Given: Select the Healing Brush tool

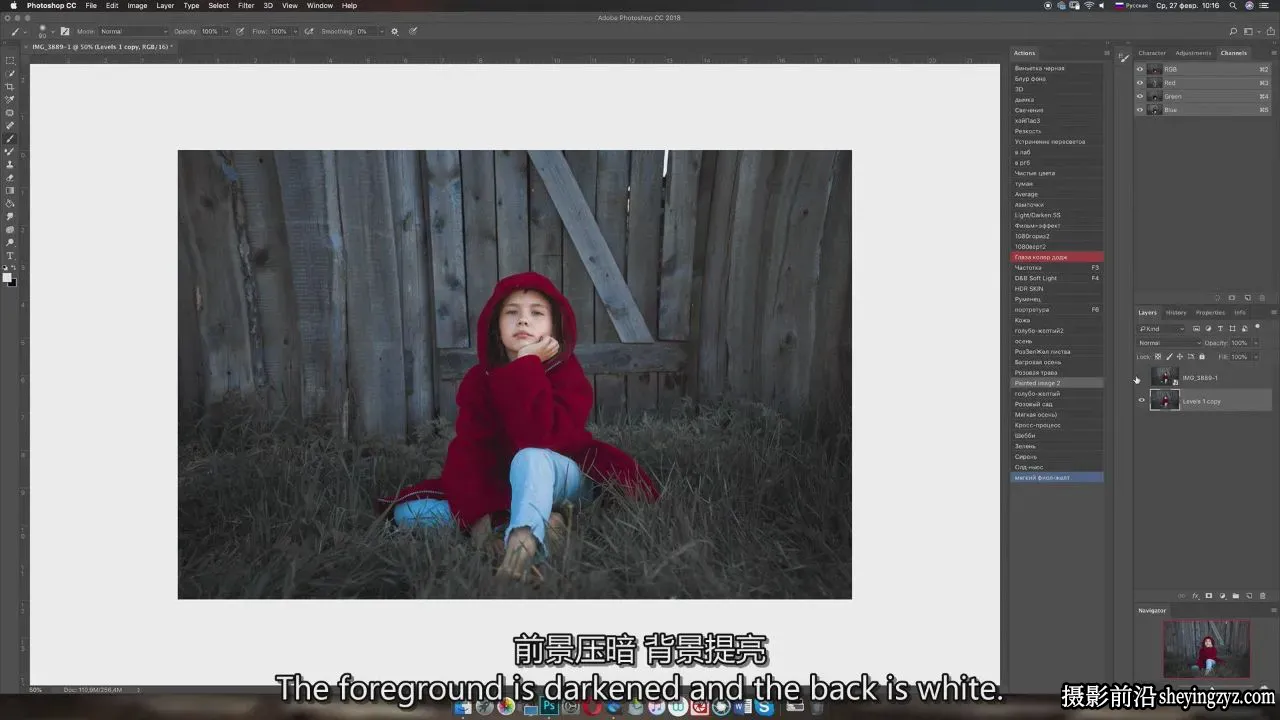Looking at the screenshot, I should 10,125.
